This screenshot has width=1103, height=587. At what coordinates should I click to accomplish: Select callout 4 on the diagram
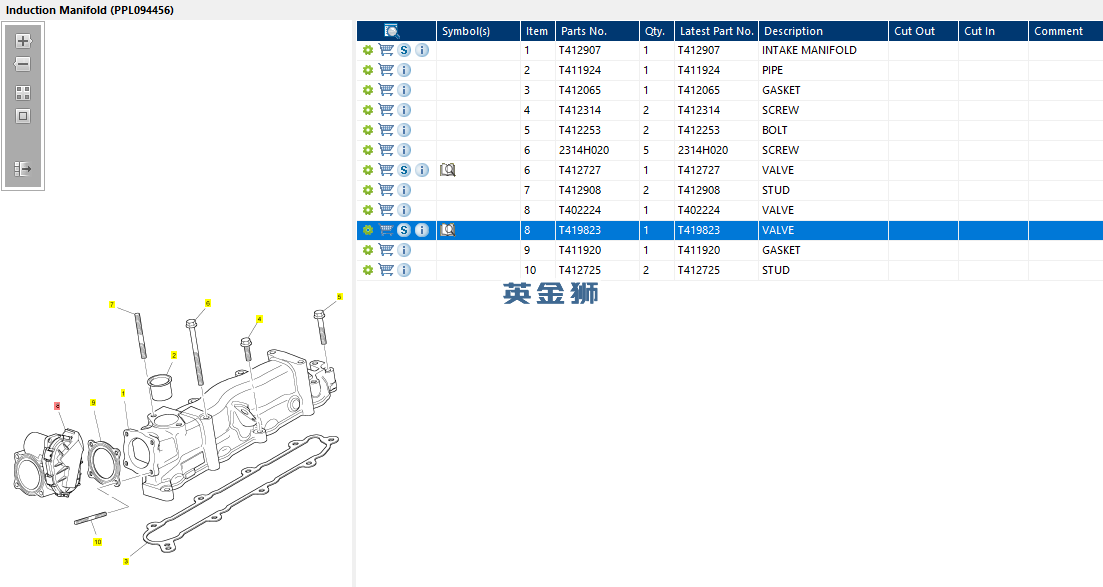(260, 319)
